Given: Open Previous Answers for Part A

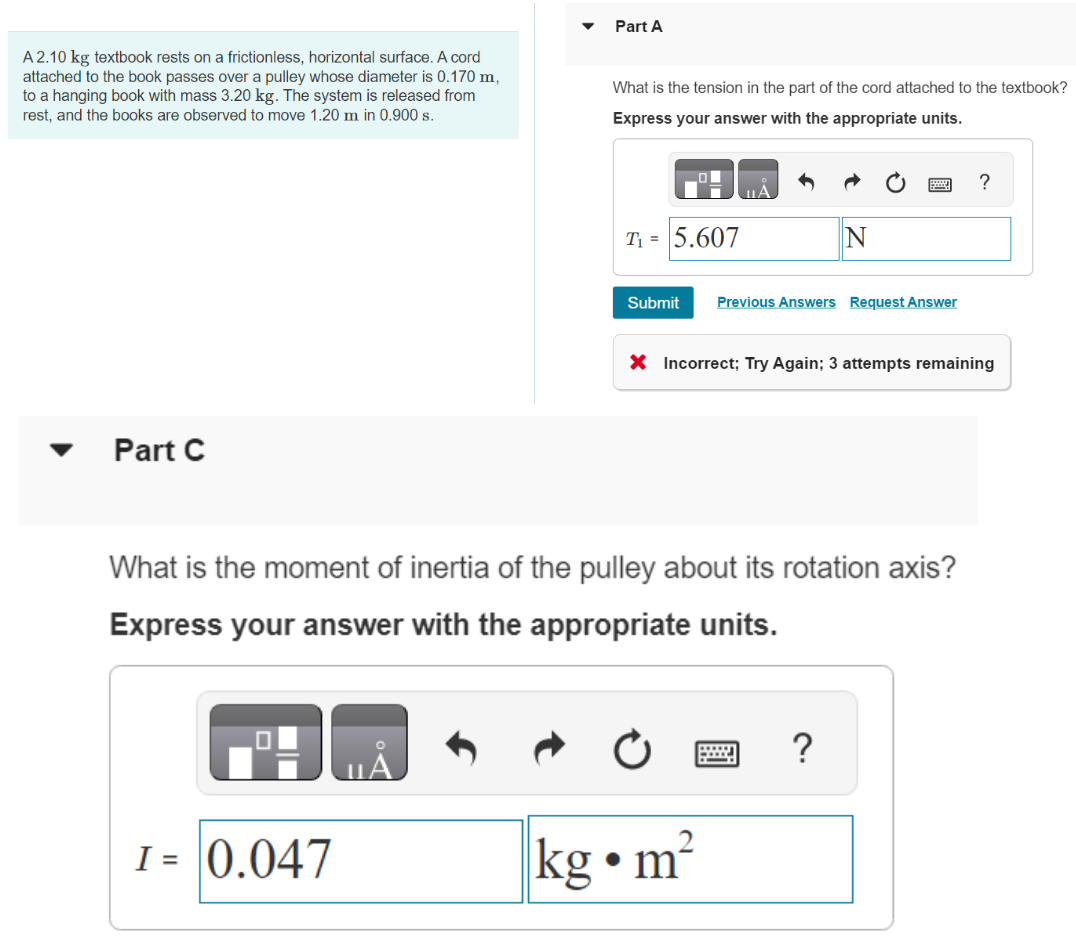Looking at the screenshot, I should point(776,302).
